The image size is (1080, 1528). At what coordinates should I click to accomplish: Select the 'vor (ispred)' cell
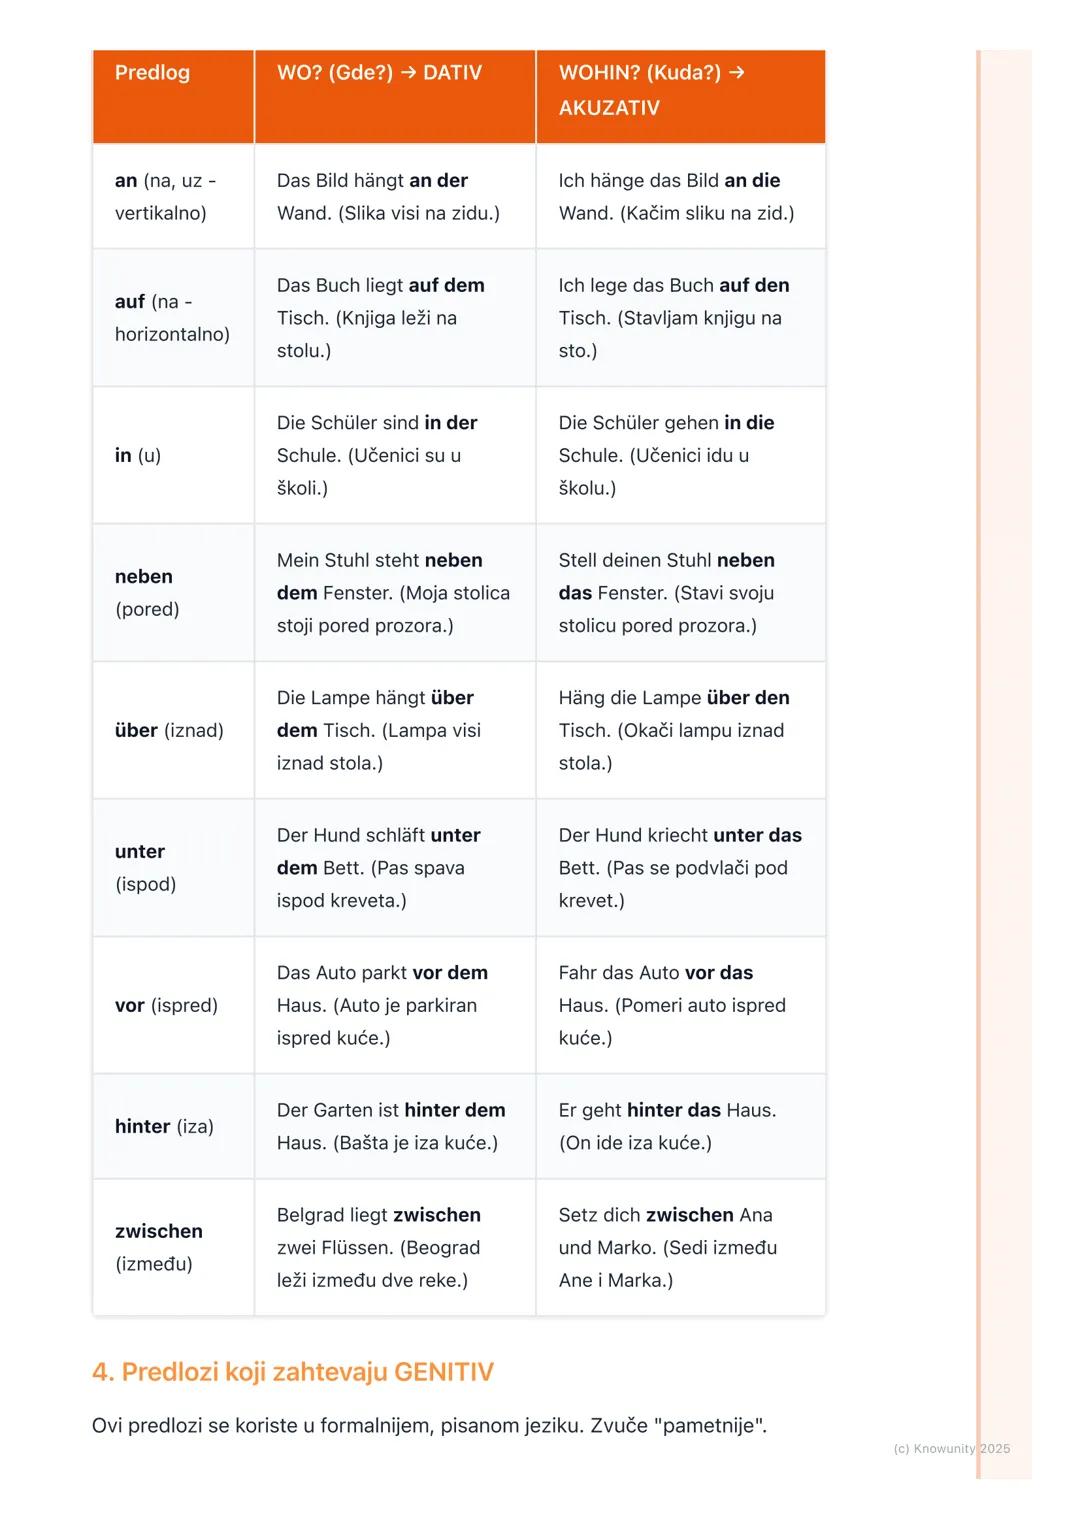click(166, 1006)
